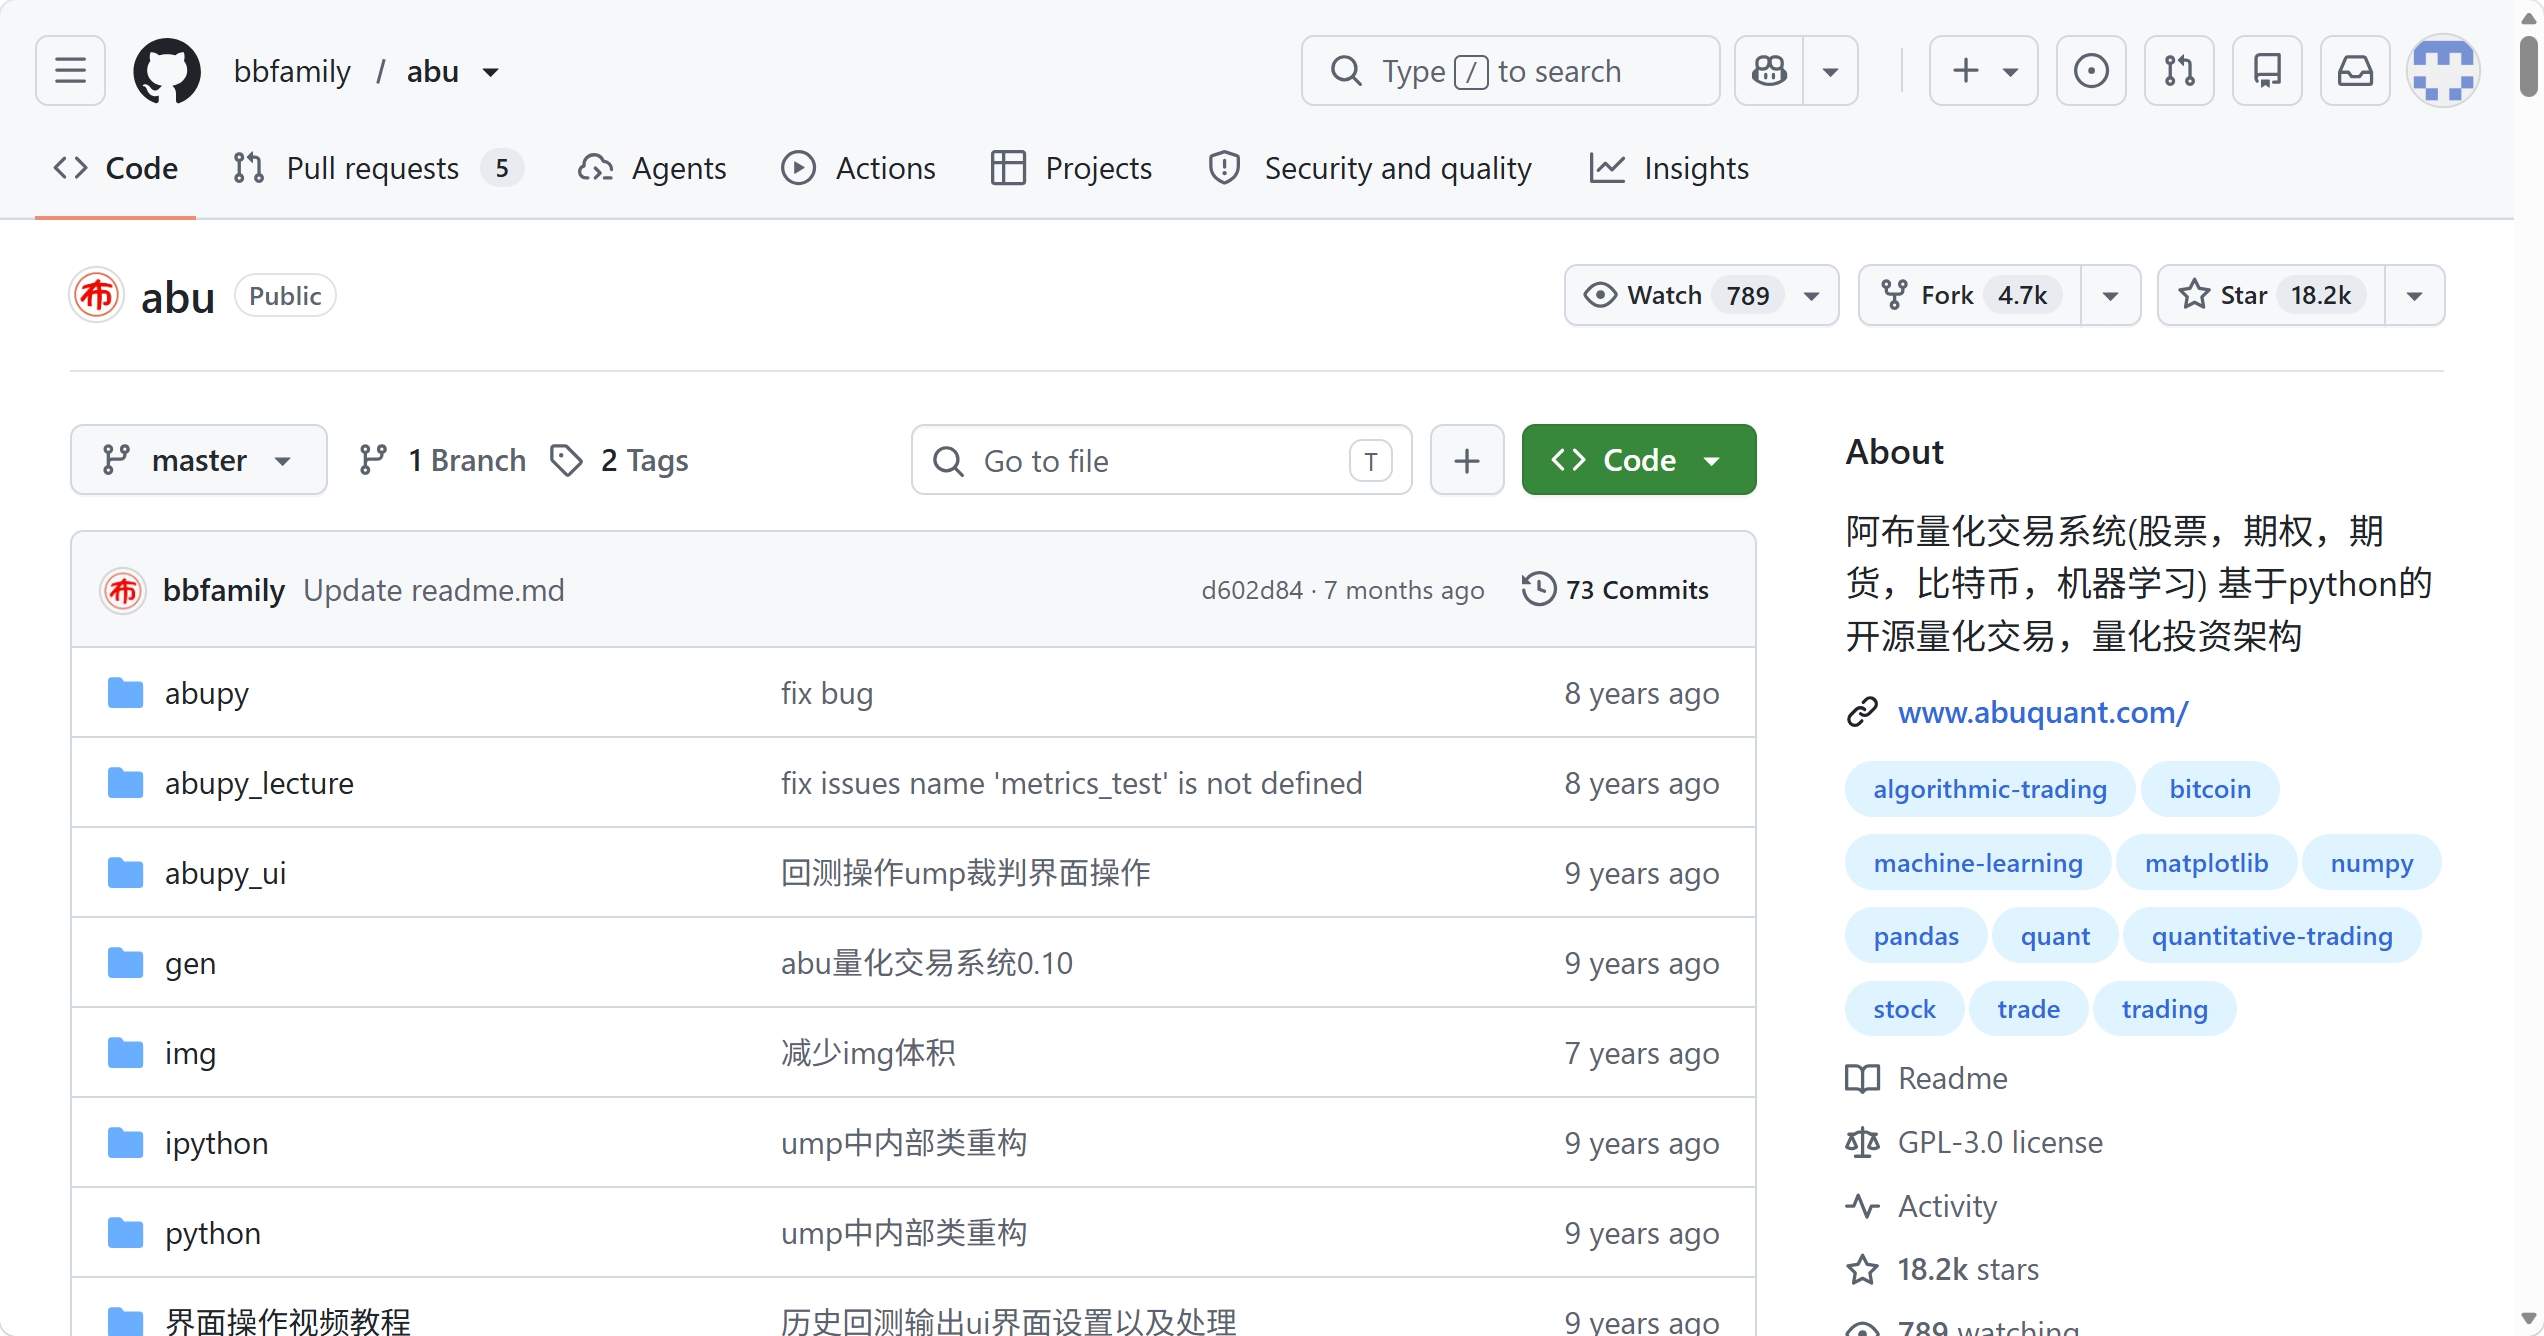Click the algorithmic-trading topic tag

(1990, 790)
